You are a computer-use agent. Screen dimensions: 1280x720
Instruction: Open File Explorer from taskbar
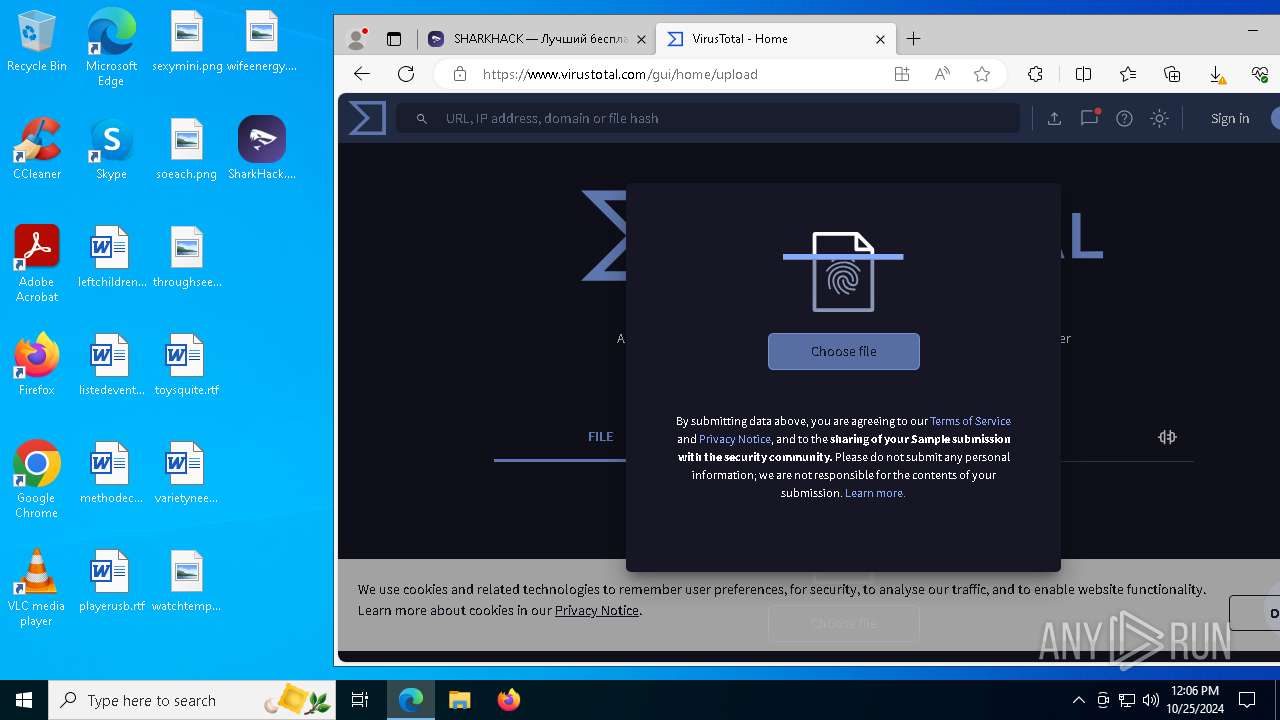click(x=460, y=700)
